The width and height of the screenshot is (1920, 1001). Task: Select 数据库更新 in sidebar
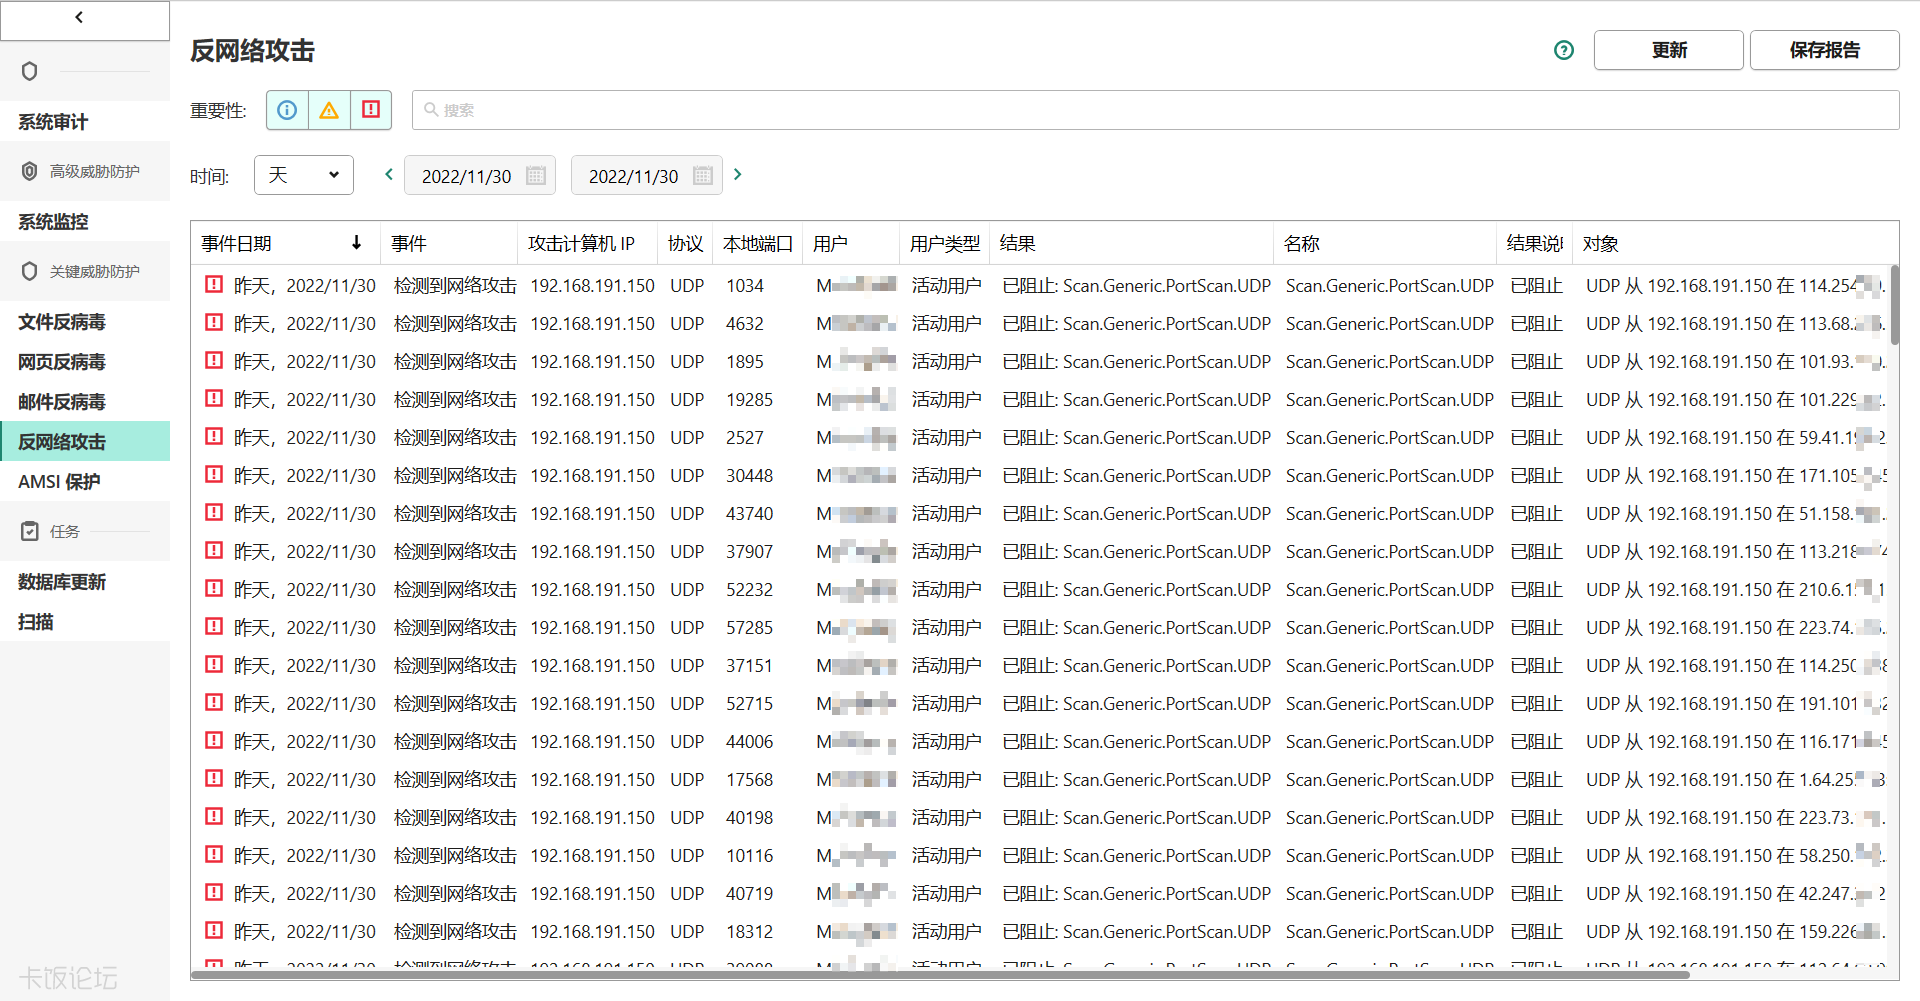pos(85,582)
